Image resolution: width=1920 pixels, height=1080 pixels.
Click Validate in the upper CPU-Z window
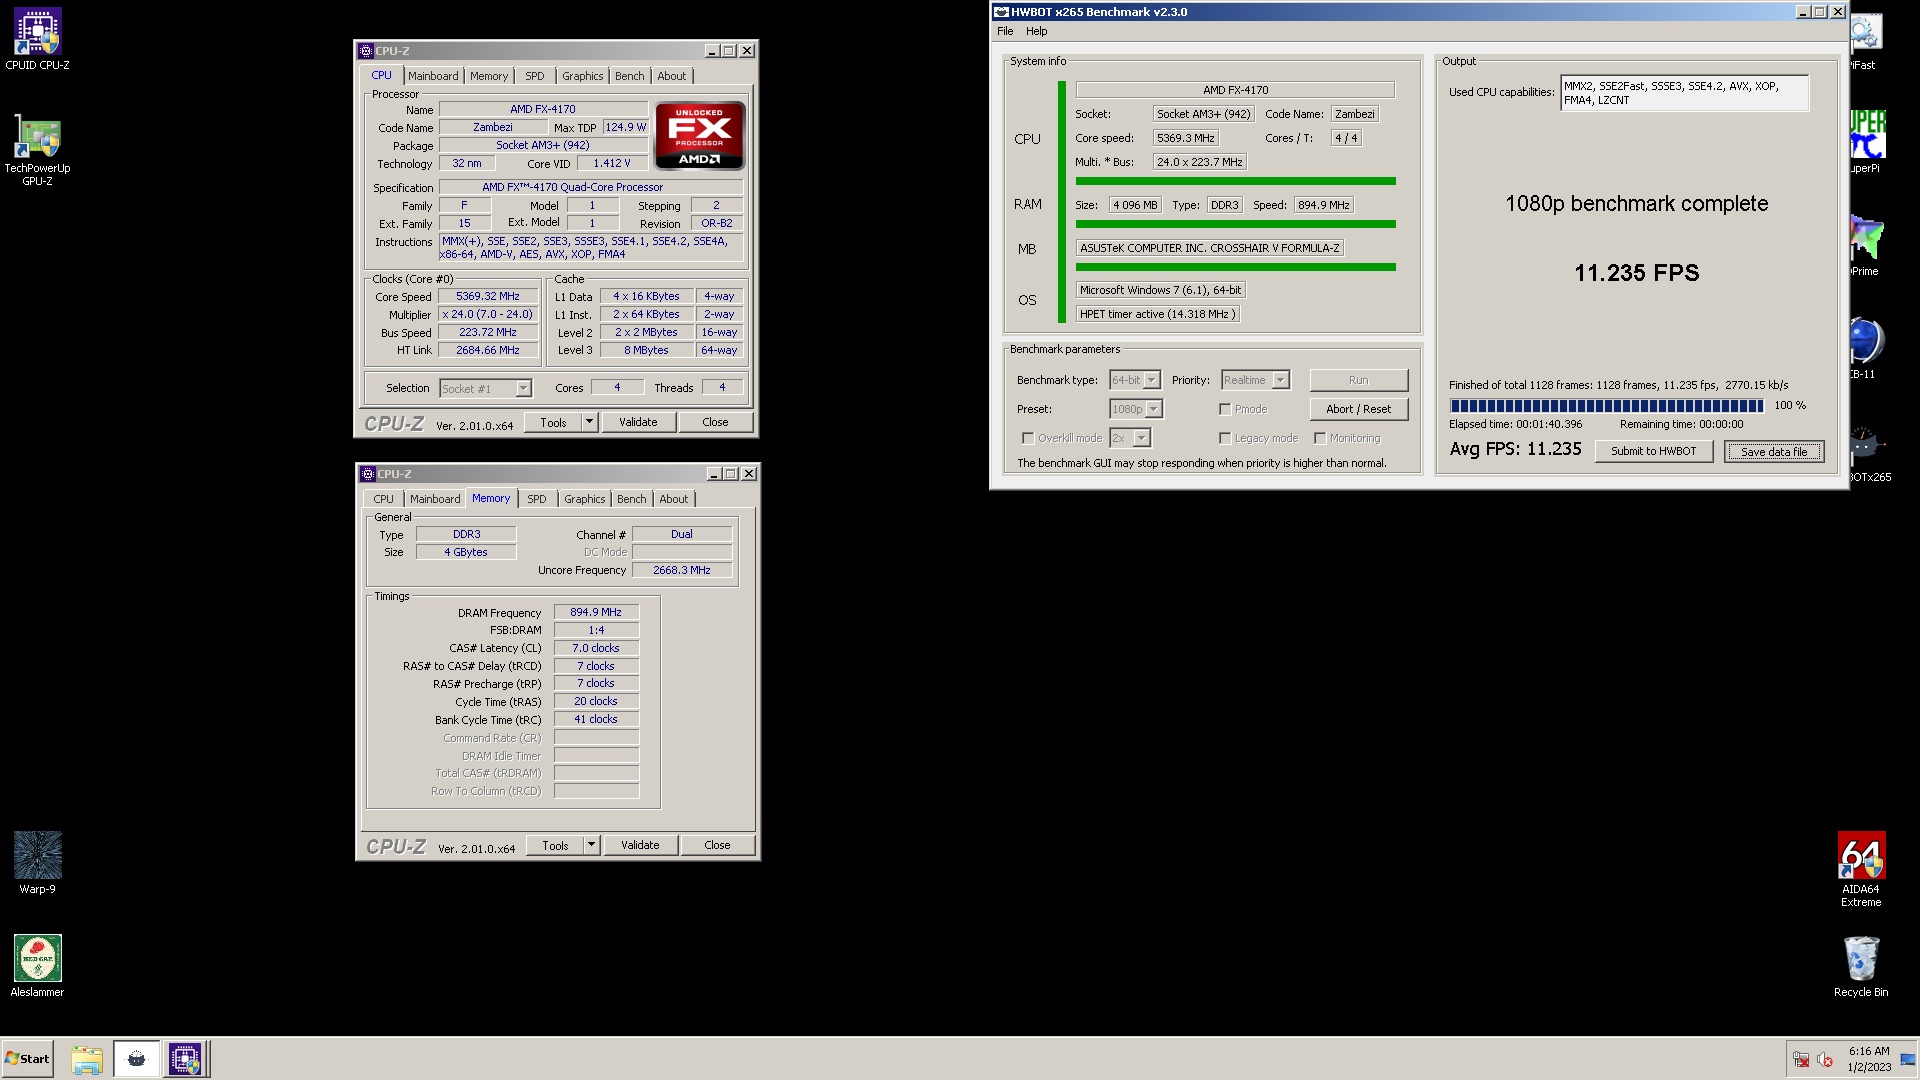[638, 422]
